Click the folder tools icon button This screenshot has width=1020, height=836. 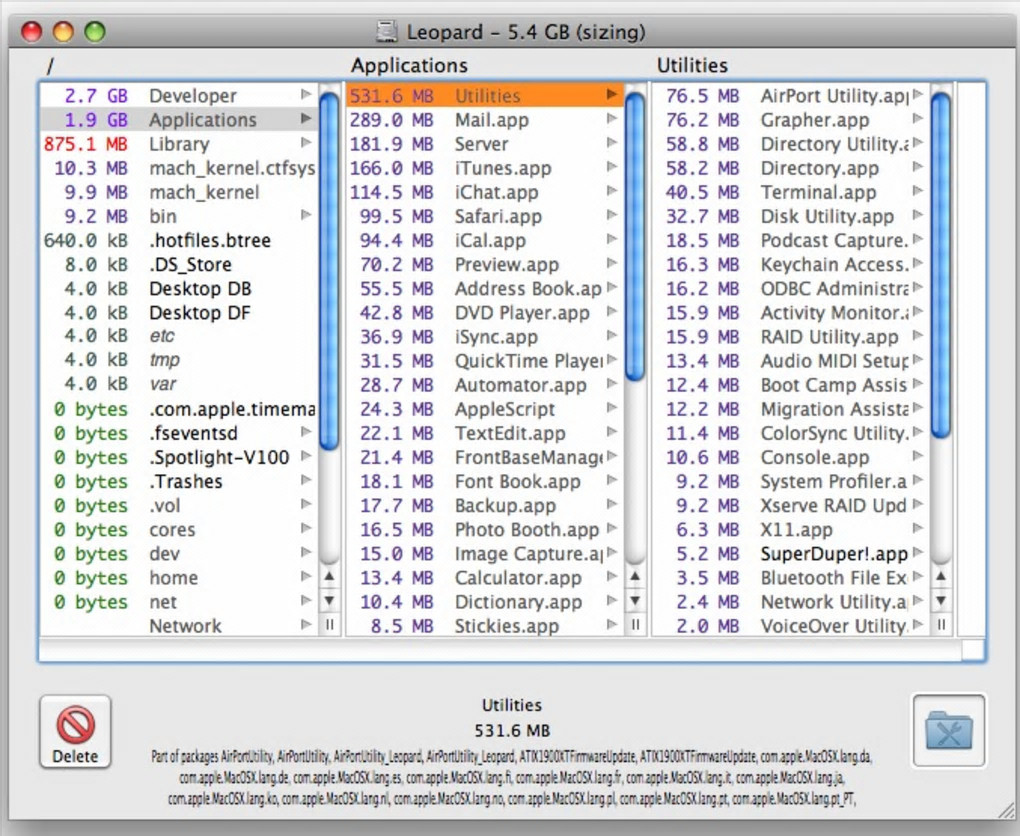948,731
